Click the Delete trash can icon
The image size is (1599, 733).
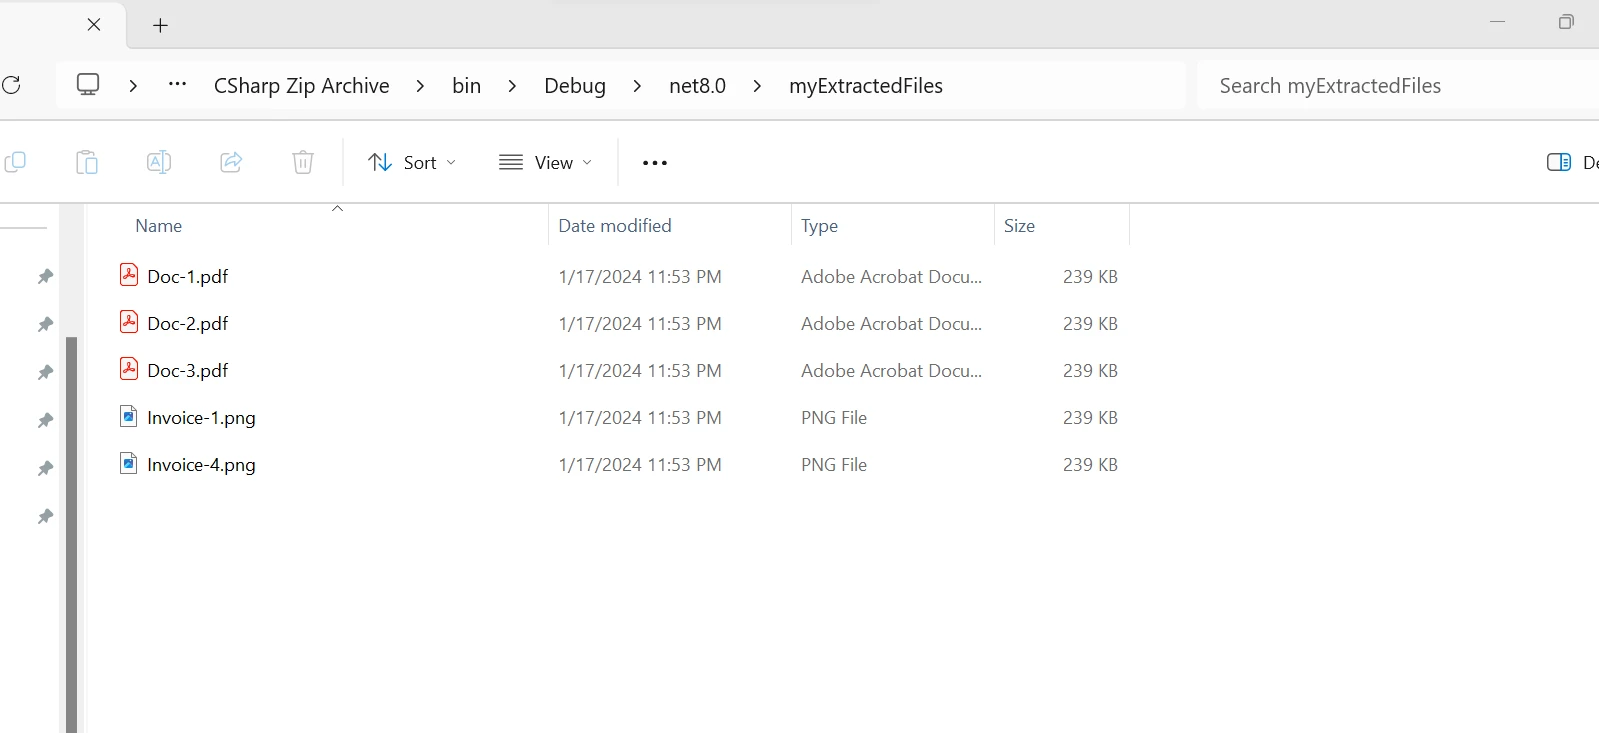pos(303,162)
